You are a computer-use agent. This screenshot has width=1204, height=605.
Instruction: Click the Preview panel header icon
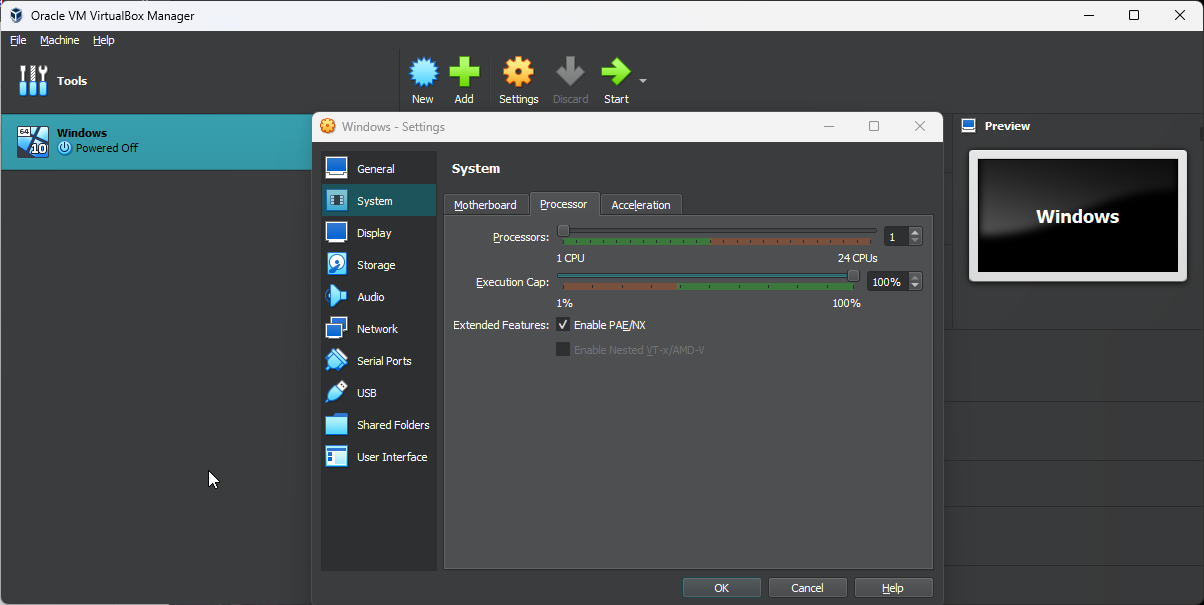[968, 126]
